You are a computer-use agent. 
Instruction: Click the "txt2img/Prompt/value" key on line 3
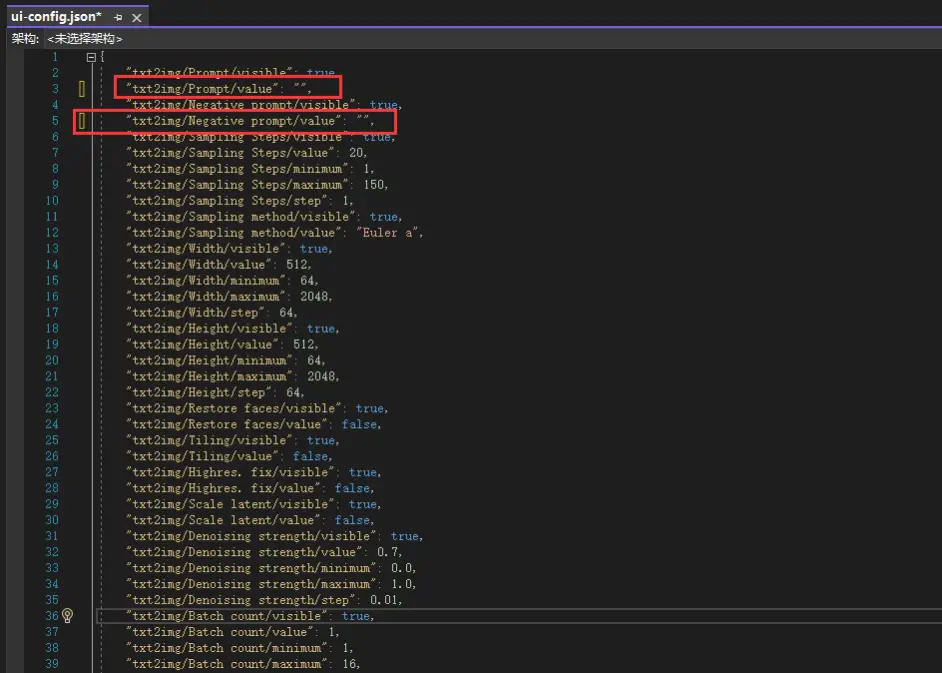202,89
